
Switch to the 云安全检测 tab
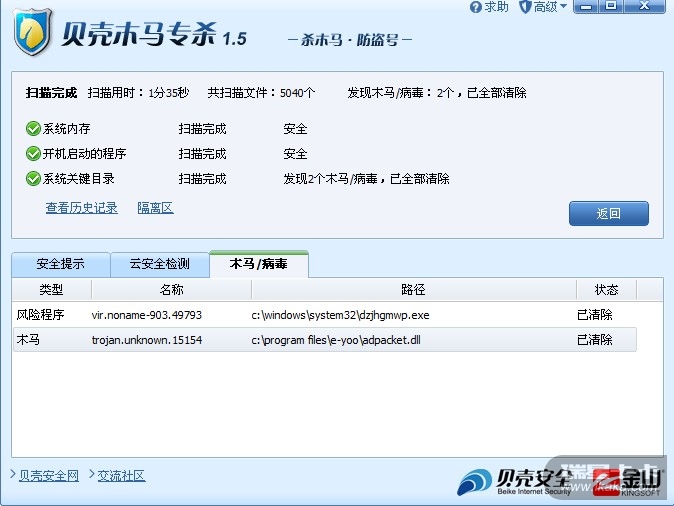[x=160, y=264]
